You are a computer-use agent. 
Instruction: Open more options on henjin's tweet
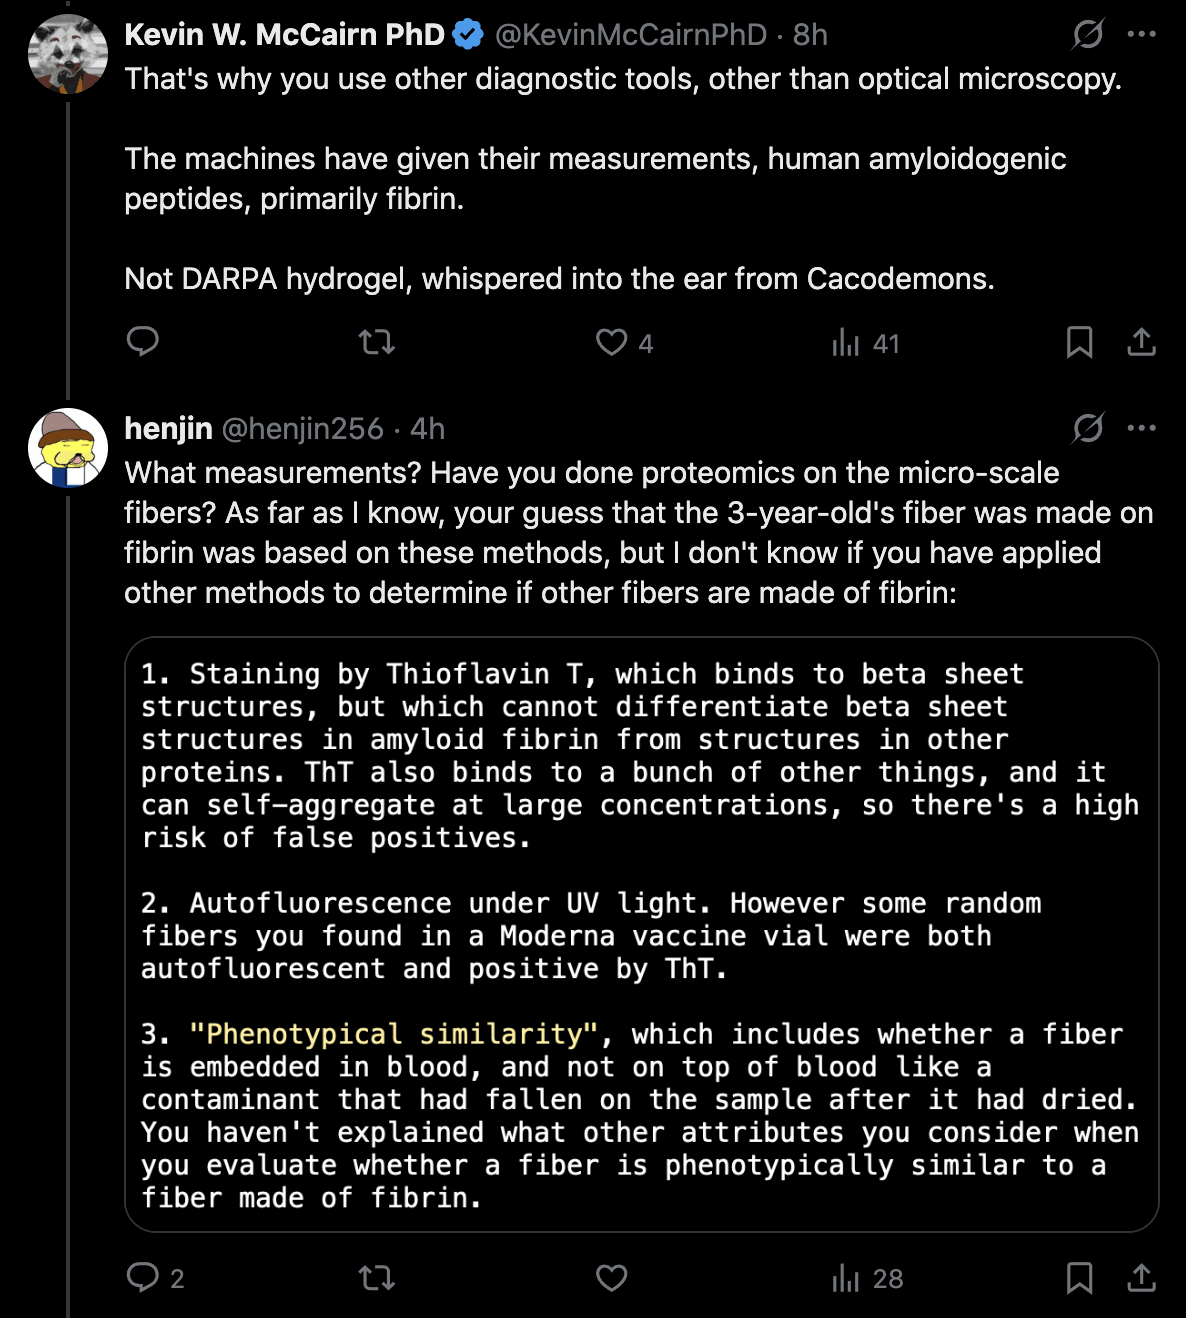coord(1141,429)
